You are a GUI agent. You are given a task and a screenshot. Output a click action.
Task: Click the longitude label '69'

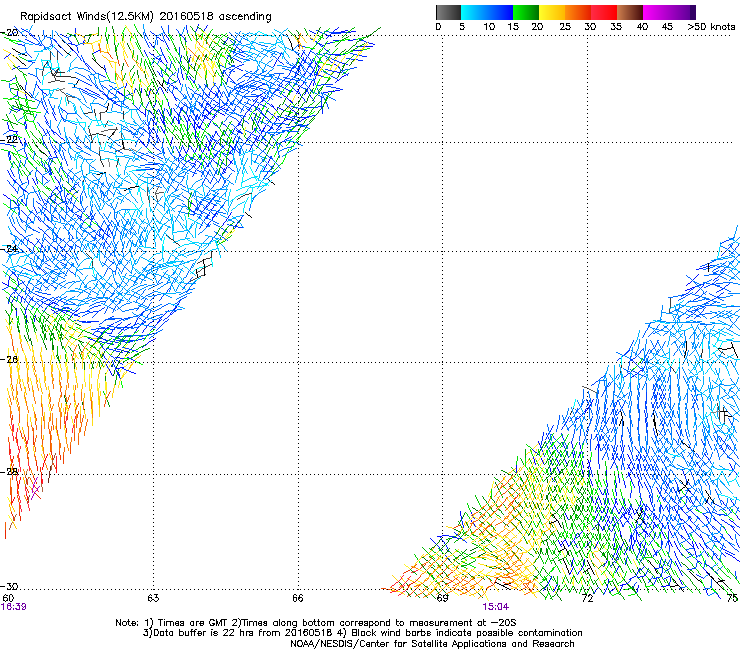pyautogui.click(x=442, y=598)
